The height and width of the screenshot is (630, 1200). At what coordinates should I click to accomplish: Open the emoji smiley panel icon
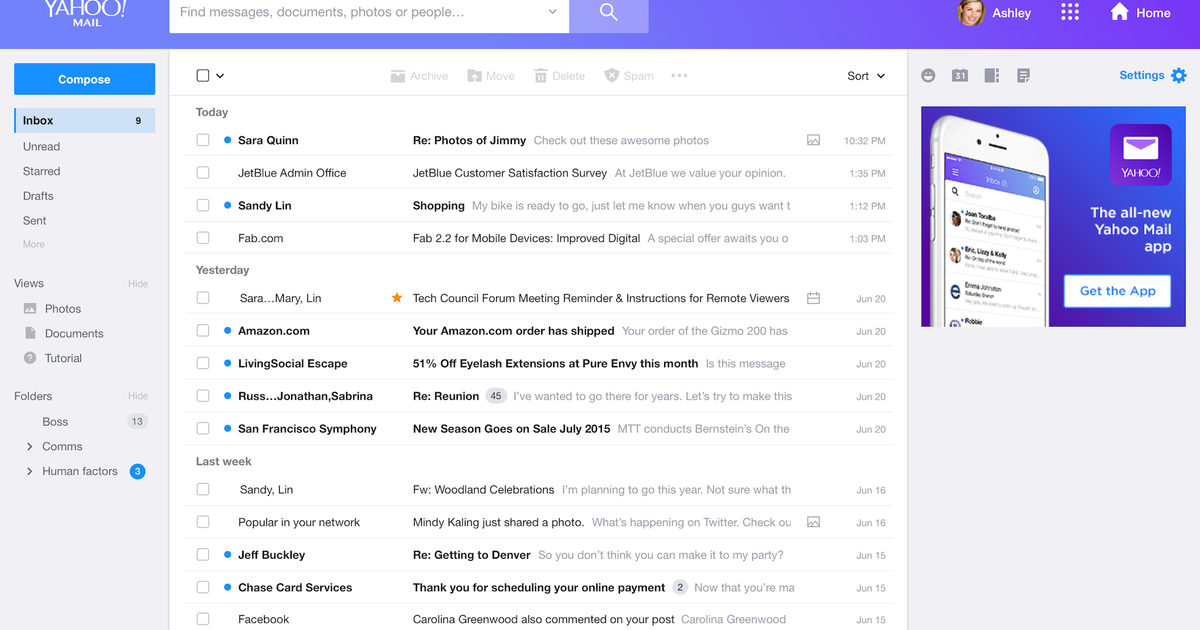pos(928,75)
